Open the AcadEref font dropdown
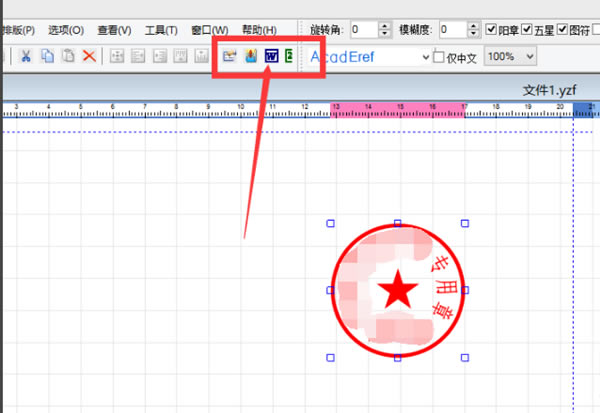The height and width of the screenshot is (413, 600). pyautogui.click(x=426, y=58)
